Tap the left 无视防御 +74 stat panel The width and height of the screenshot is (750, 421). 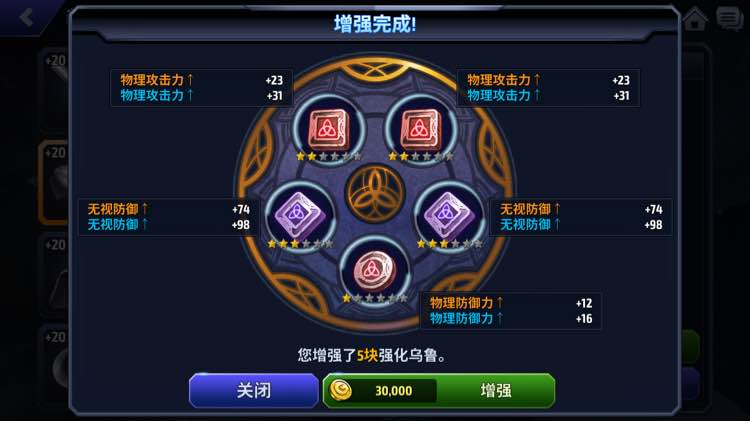pyautogui.click(x=169, y=217)
